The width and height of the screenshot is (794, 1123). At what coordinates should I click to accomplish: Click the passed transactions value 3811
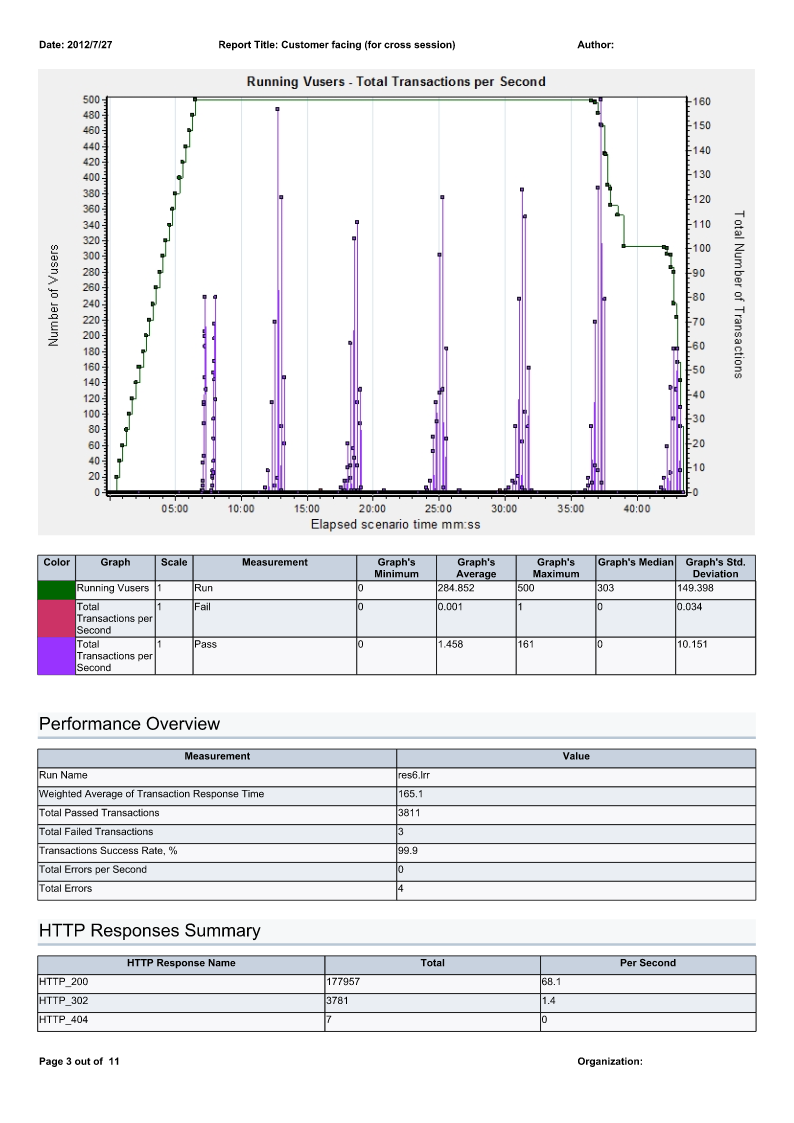(410, 813)
